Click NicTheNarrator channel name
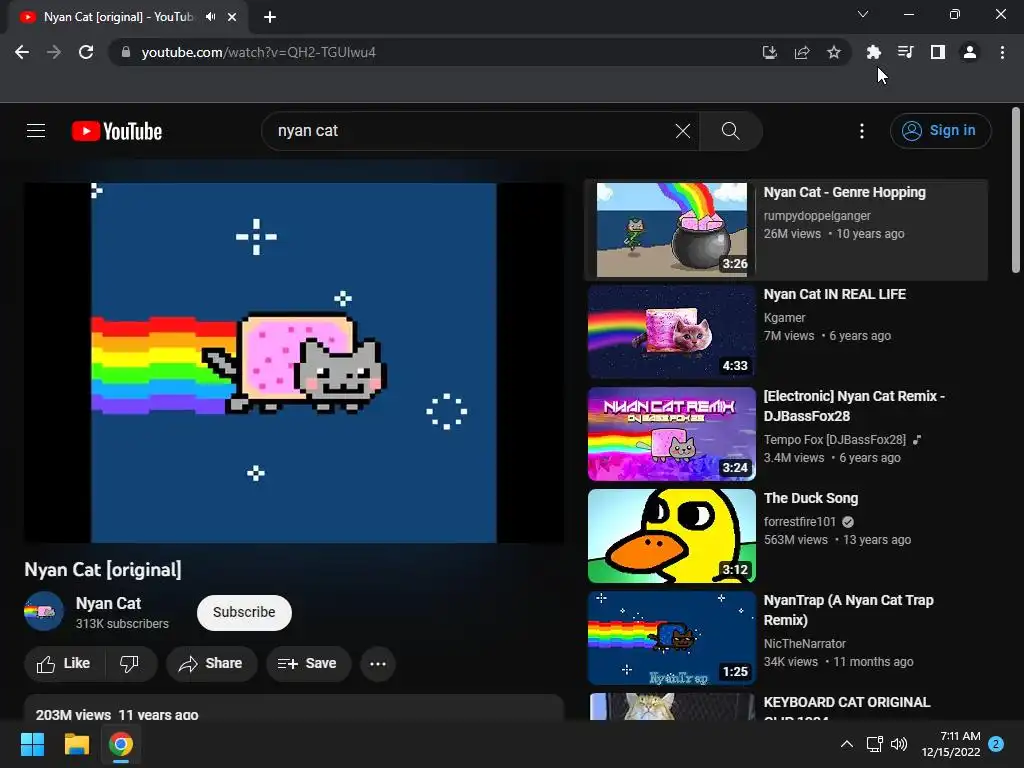1024x768 pixels. coord(805,643)
